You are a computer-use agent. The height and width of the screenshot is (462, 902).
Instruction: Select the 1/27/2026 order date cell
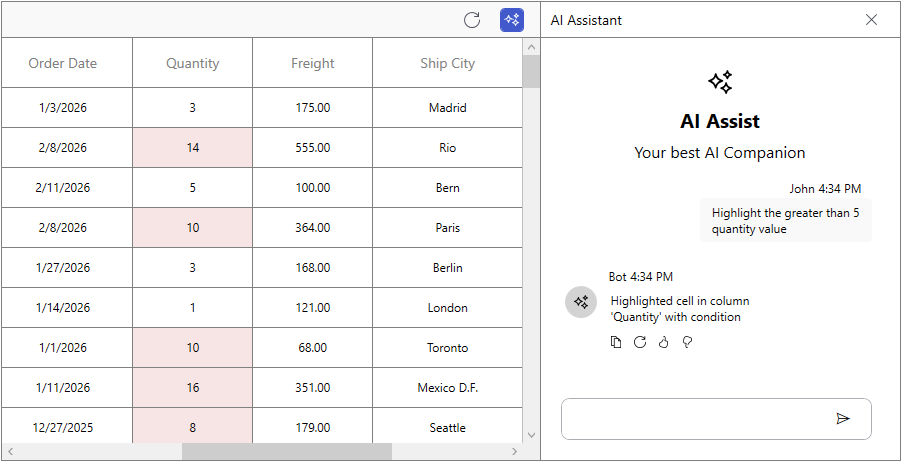(x=67, y=268)
